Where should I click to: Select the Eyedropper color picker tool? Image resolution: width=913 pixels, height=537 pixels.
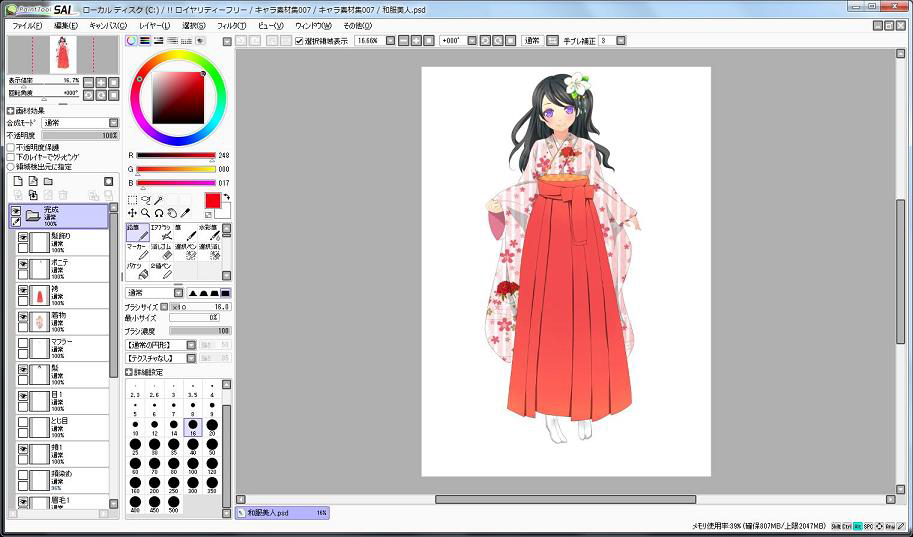[185, 213]
